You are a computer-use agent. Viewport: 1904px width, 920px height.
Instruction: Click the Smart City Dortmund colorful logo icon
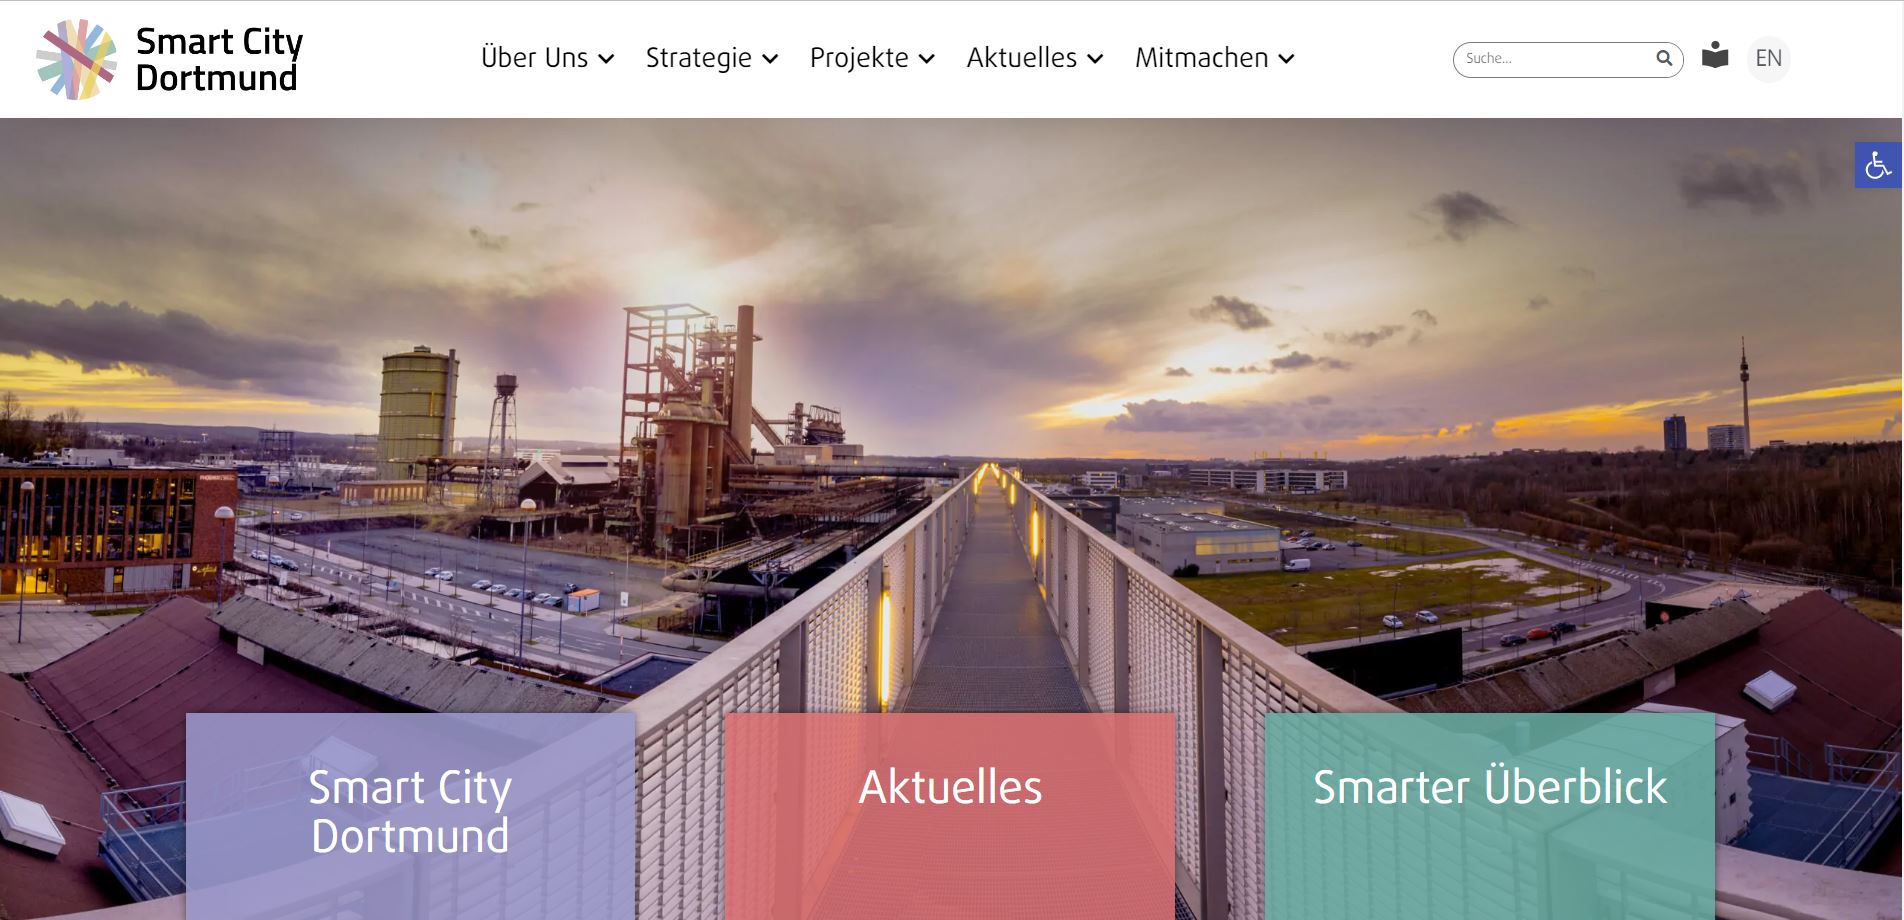click(77, 59)
